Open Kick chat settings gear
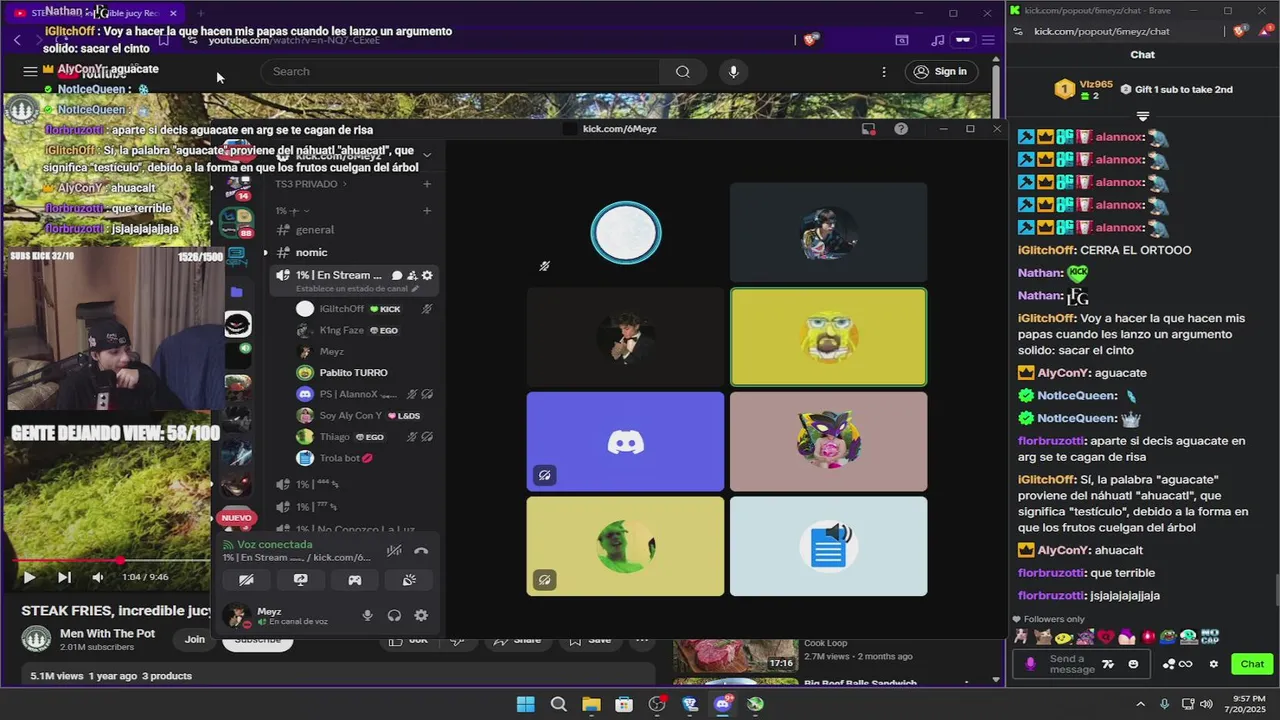 click(1214, 664)
